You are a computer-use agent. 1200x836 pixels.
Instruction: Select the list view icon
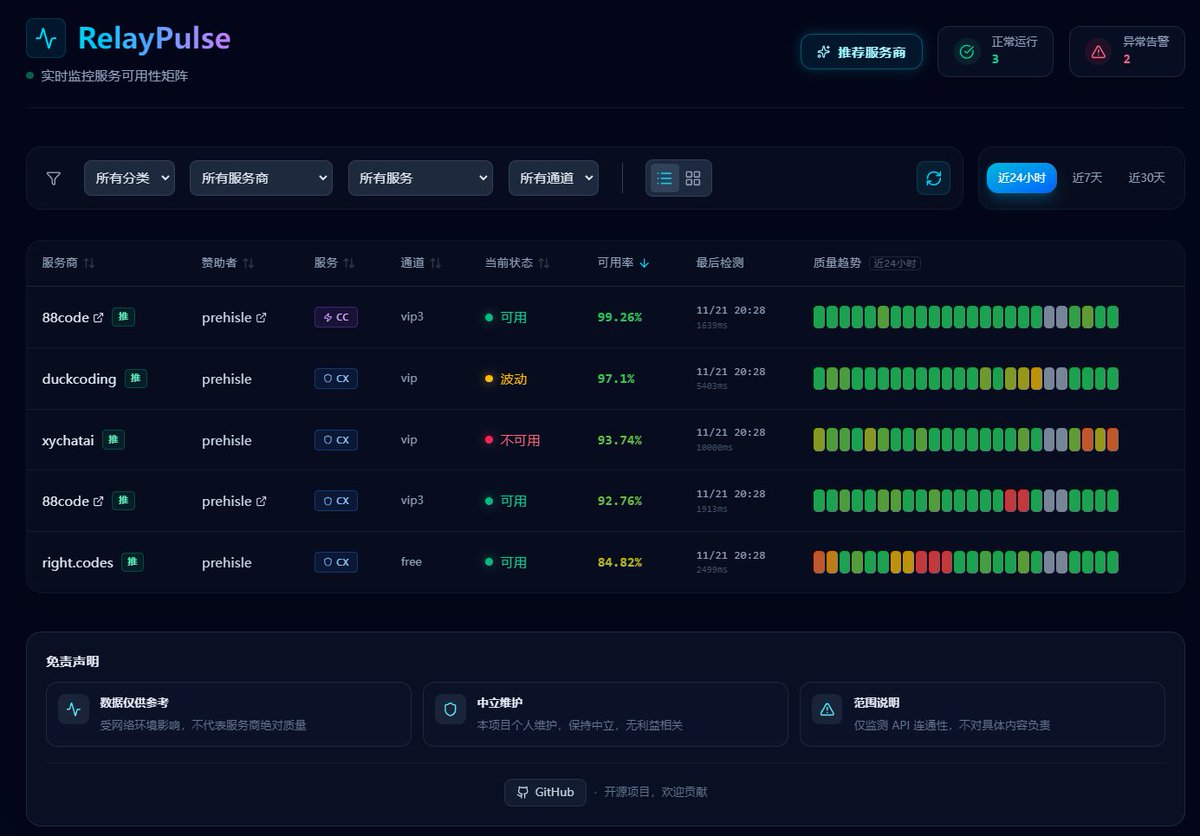[663, 177]
